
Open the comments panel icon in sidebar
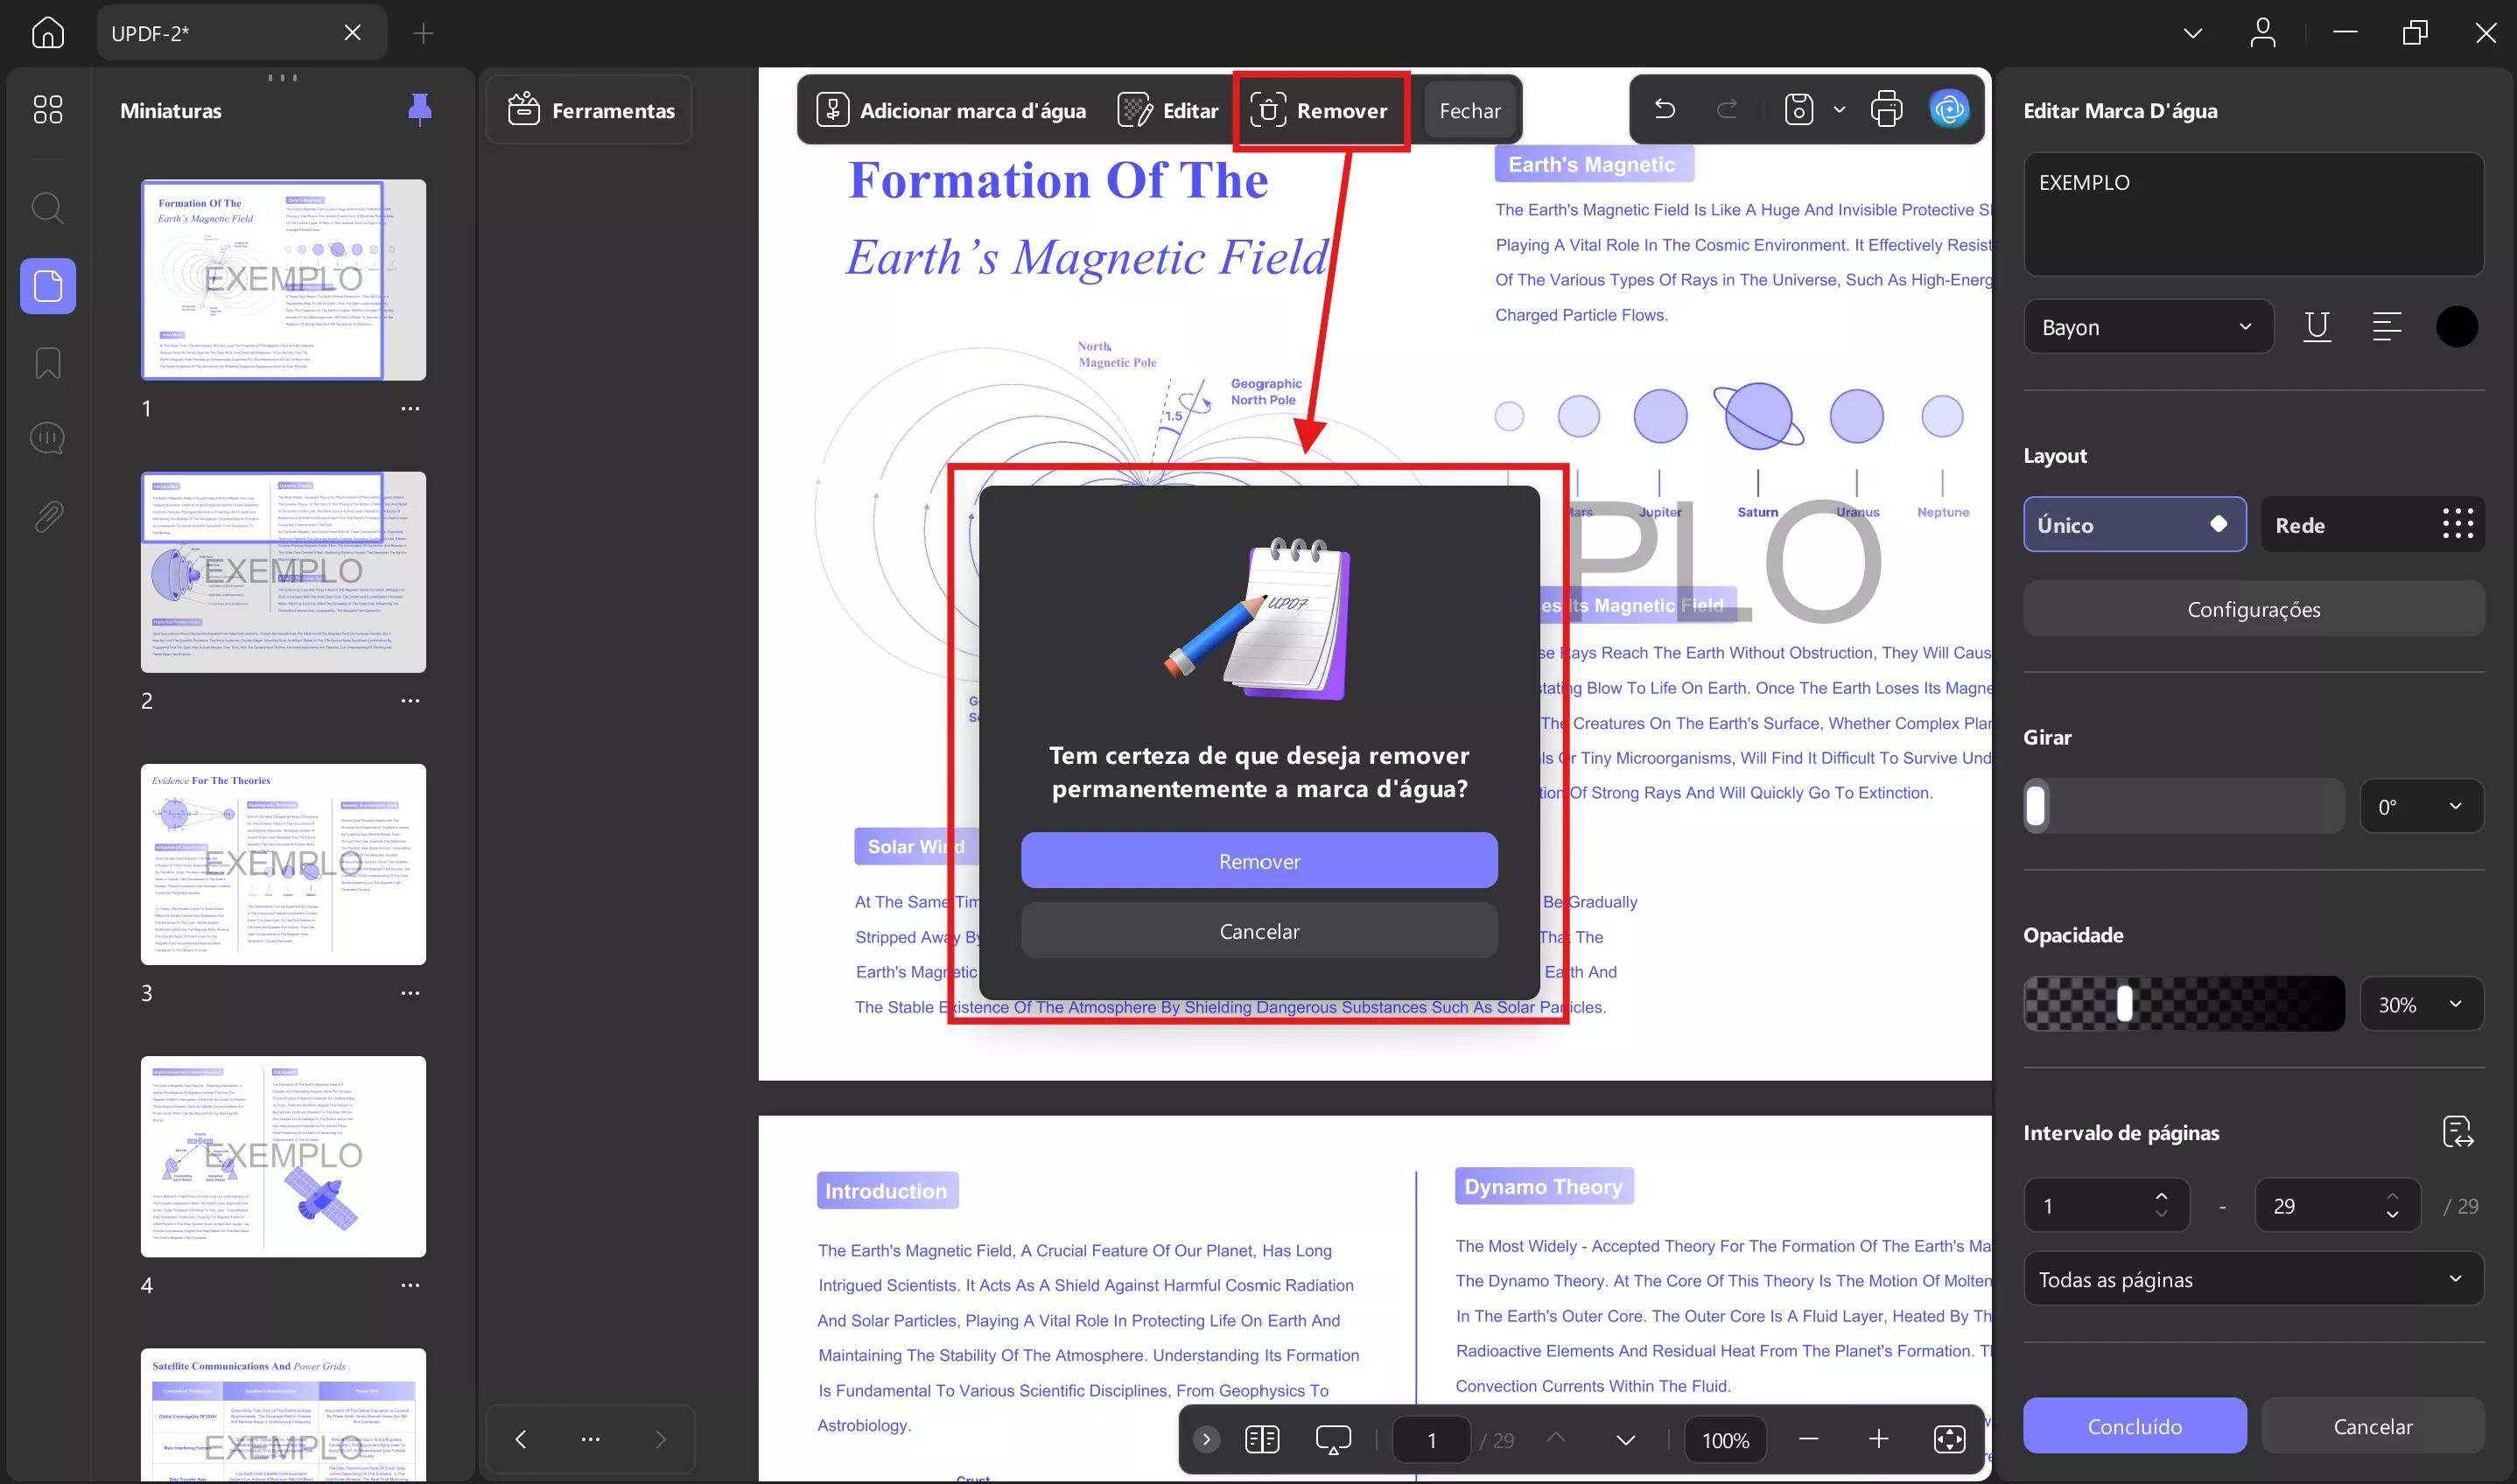pos(47,438)
